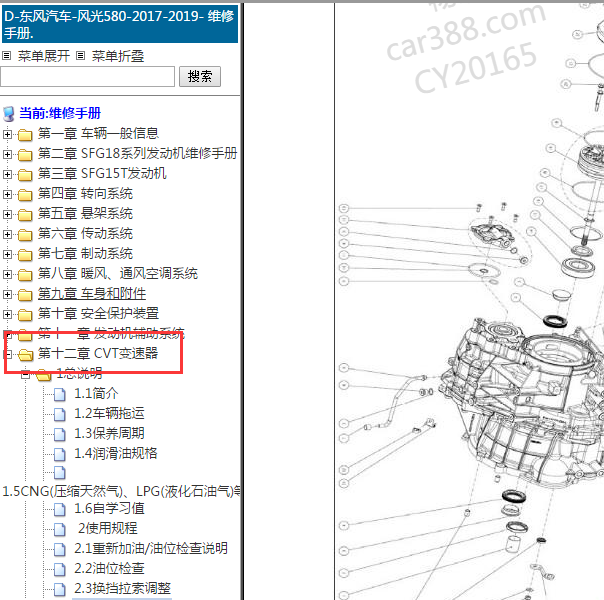The image size is (604, 600).
Task: Click the page icon beside 2使用规程
Action: (x=59, y=530)
